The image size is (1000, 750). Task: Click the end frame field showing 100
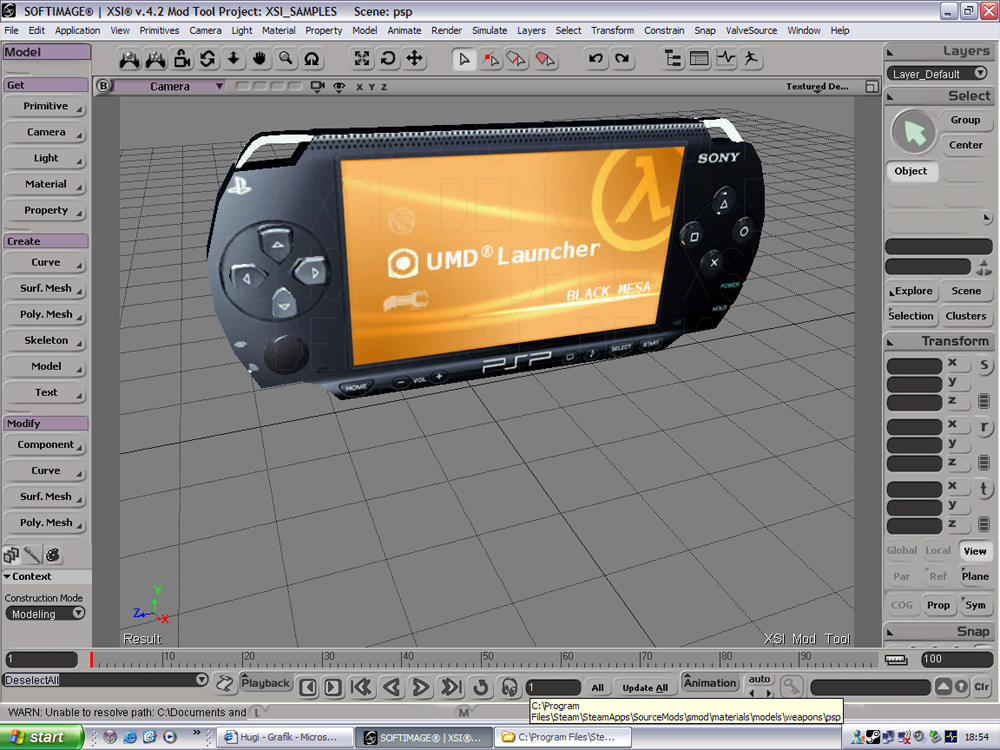pos(956,659)
